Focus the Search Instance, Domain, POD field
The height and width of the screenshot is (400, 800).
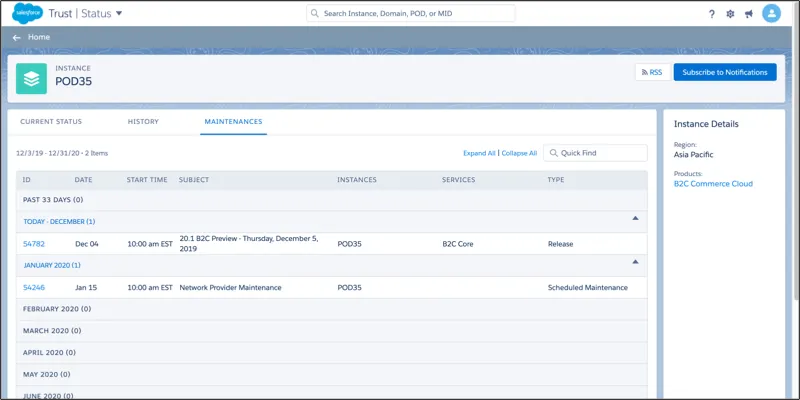(x=411, y=13)
